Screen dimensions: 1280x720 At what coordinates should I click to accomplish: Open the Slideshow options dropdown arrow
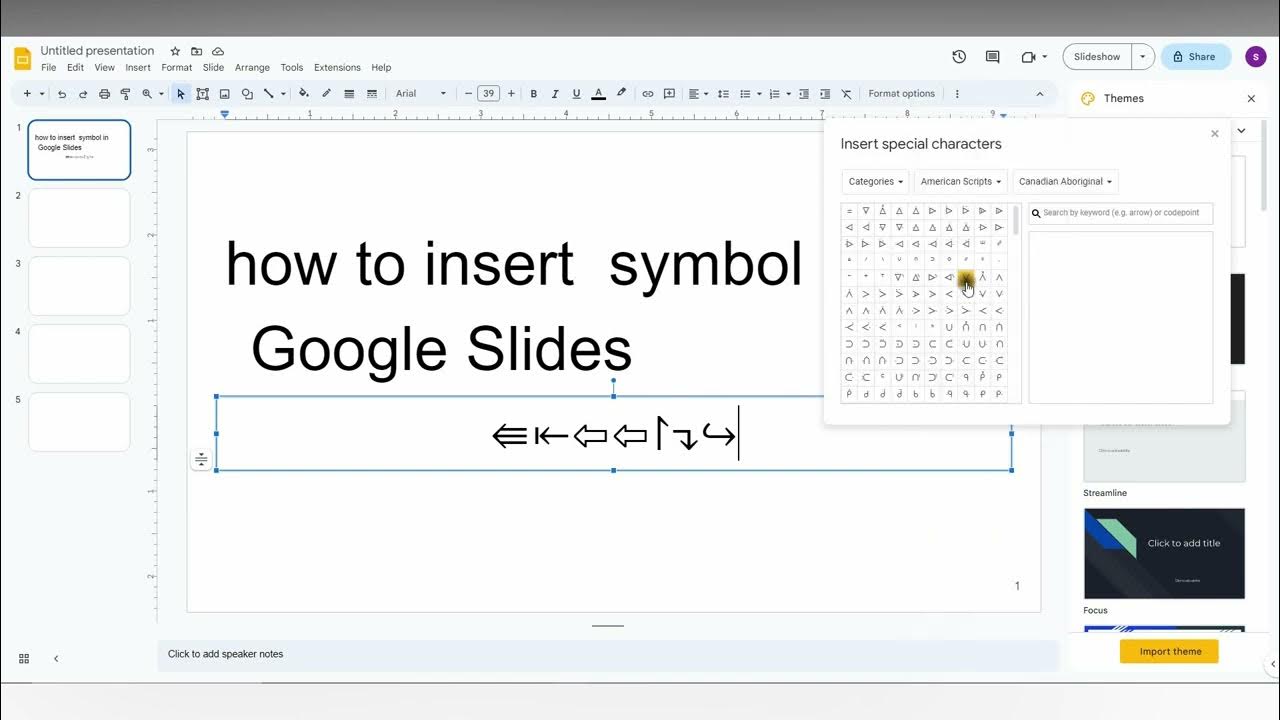tap(1143, 57)
